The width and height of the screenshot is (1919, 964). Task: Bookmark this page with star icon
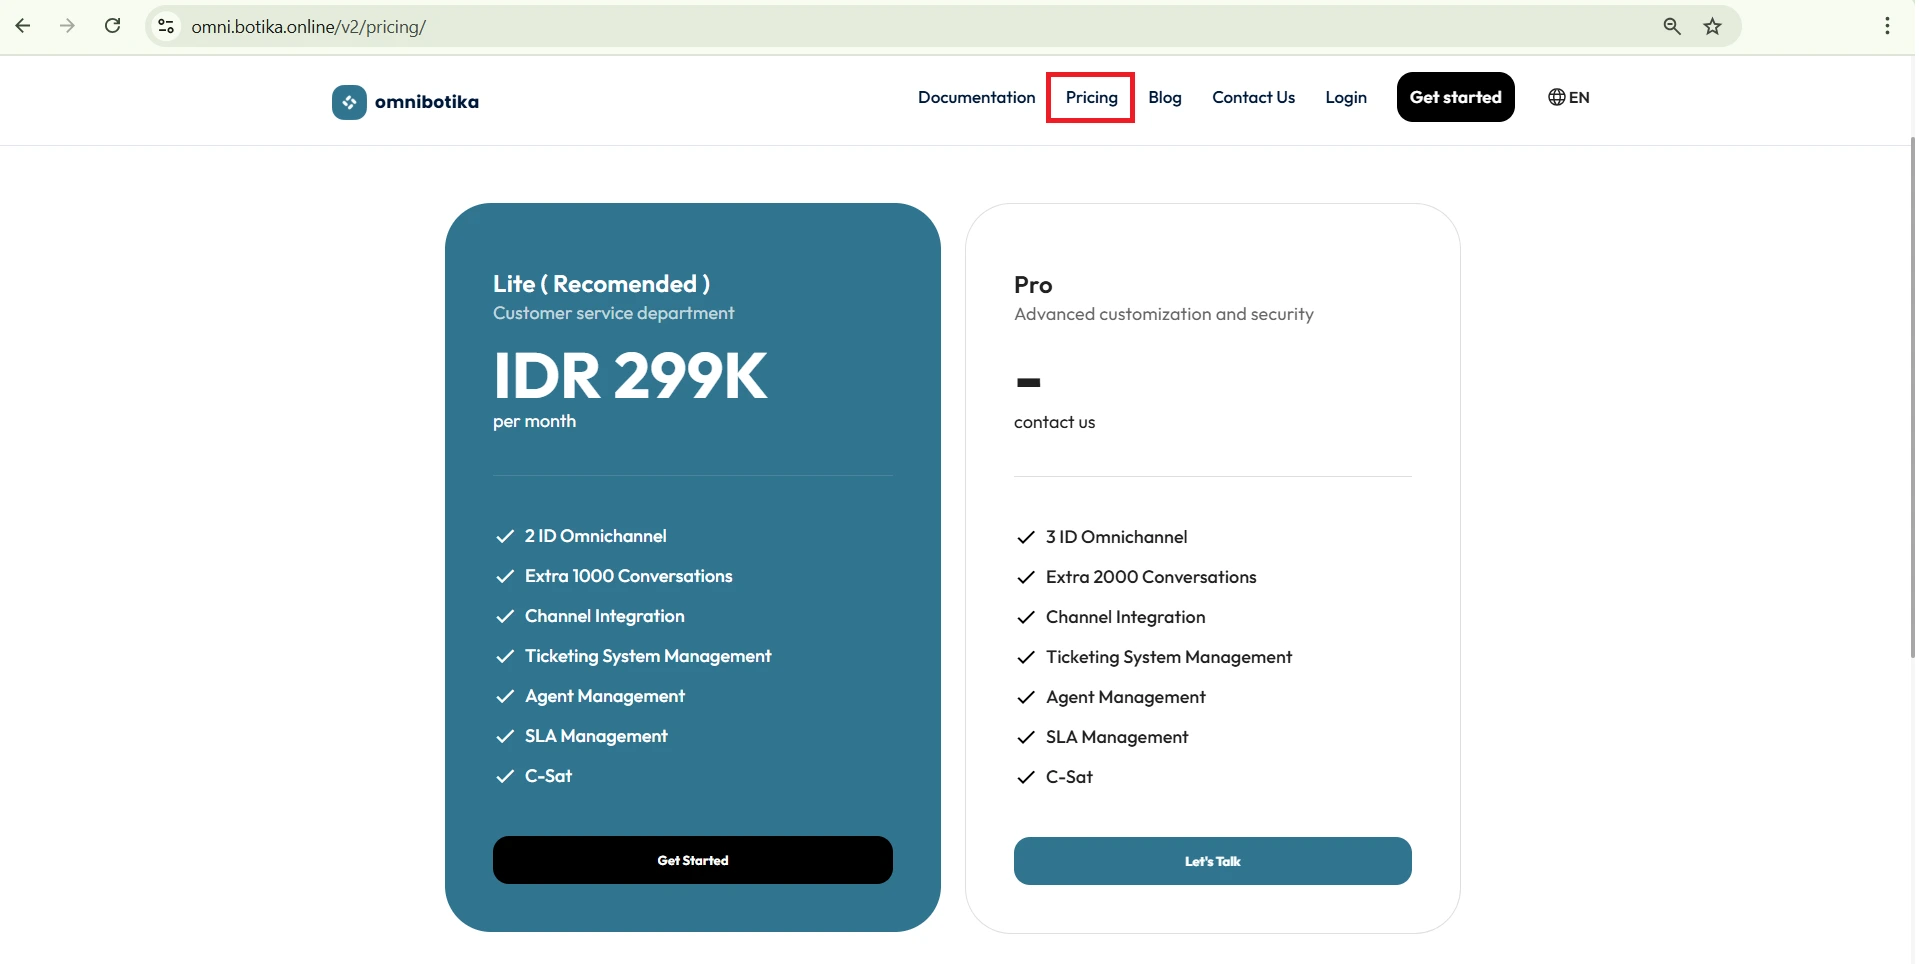pyautogui.click(x=1712, y=27)
